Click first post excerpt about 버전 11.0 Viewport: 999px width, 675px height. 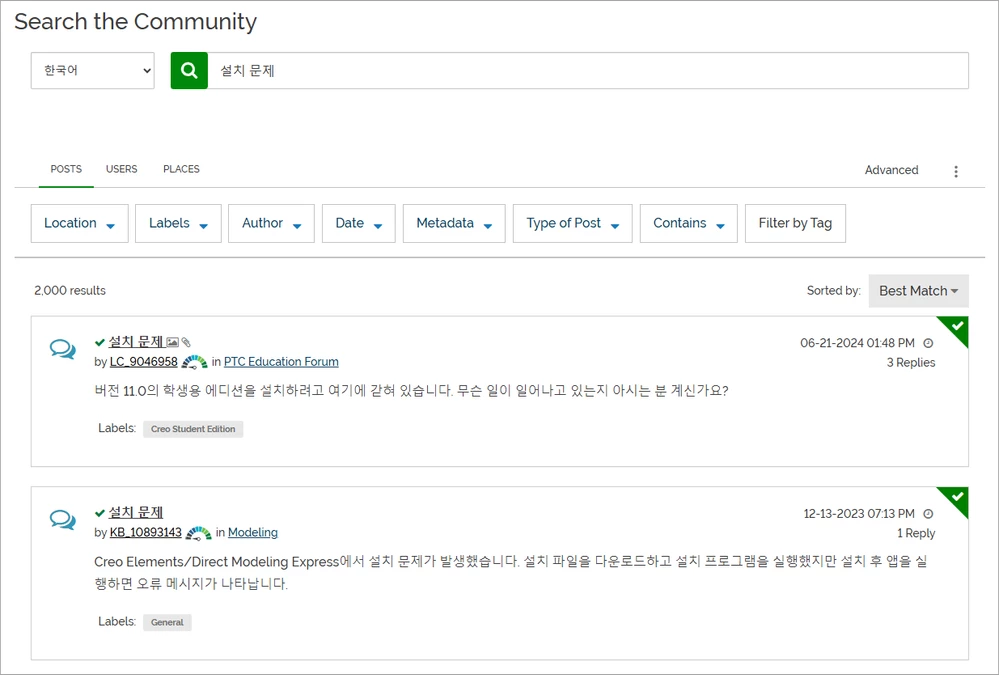tap(411, 391)
